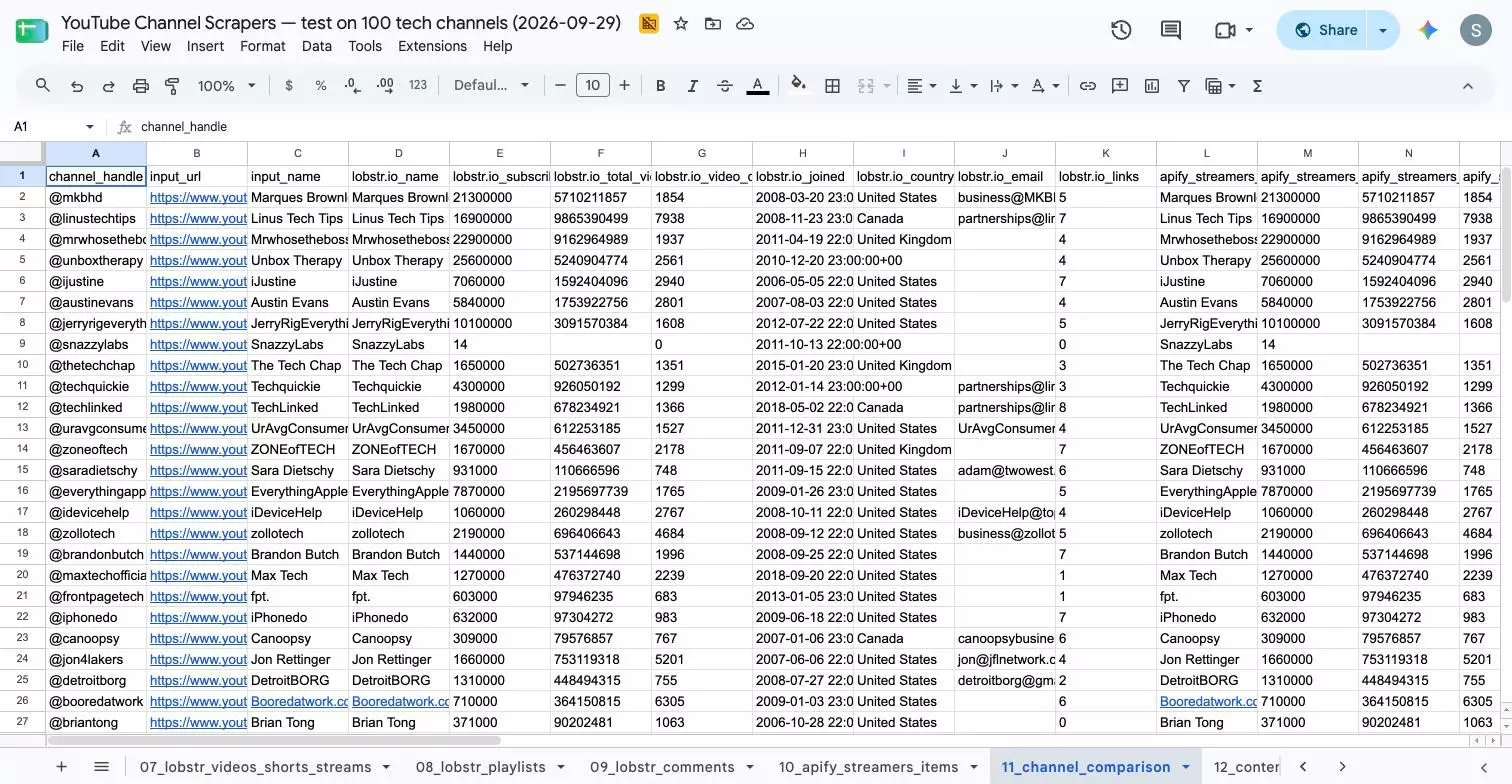This screenshot has width=1512, height=784.
Task: Open the font family dropdown
Action: [x=491, y=86]
